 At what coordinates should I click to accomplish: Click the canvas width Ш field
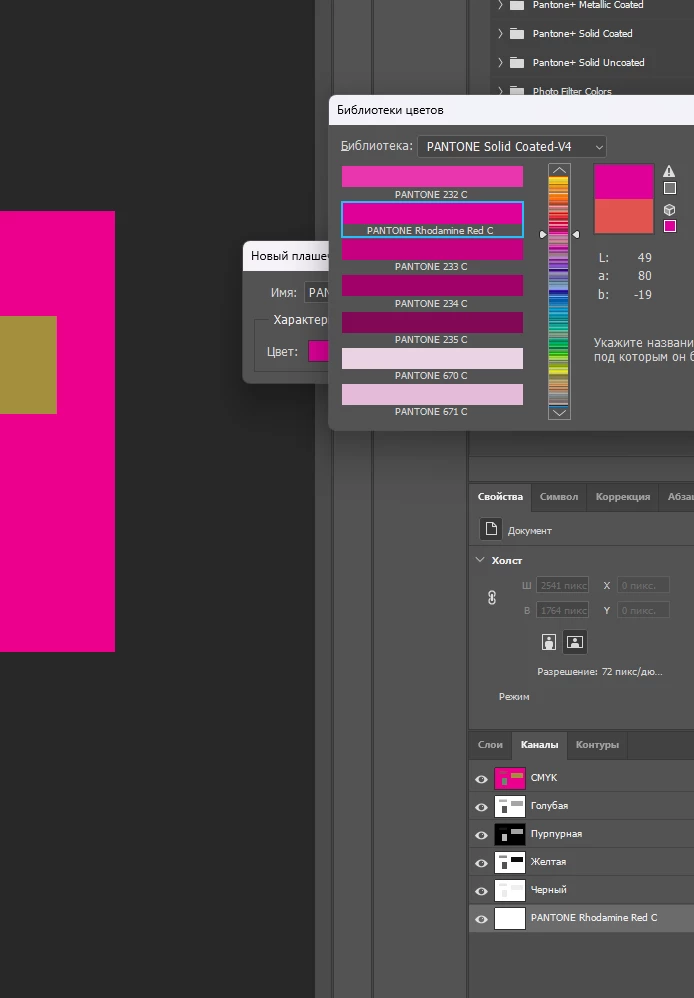(563, 585)
